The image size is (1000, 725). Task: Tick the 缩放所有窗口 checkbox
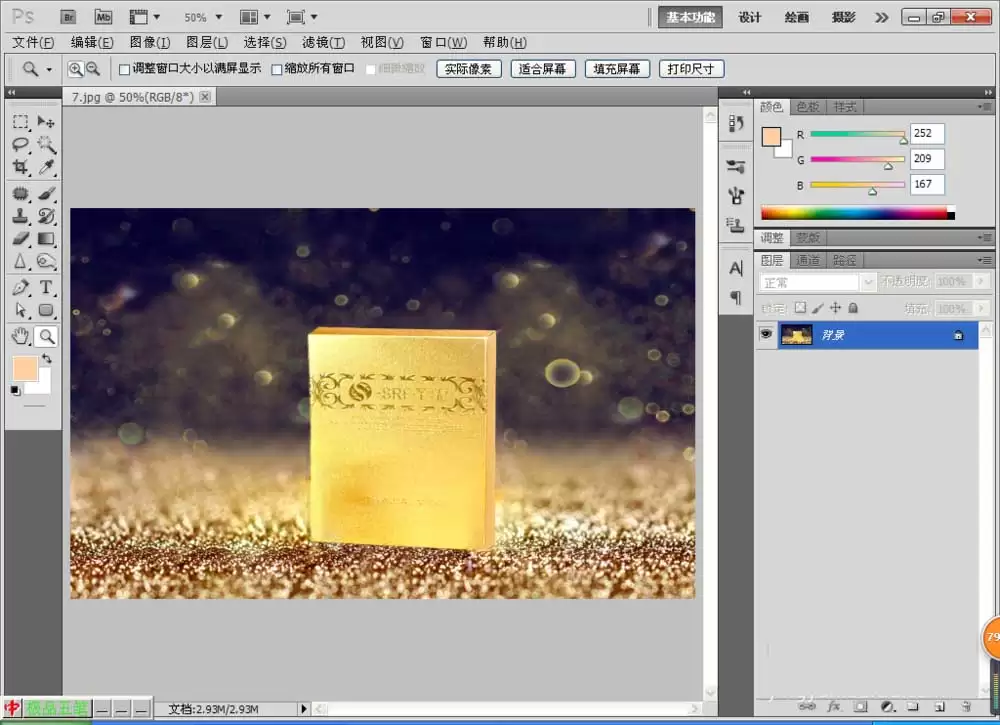(x=277, y=70)
